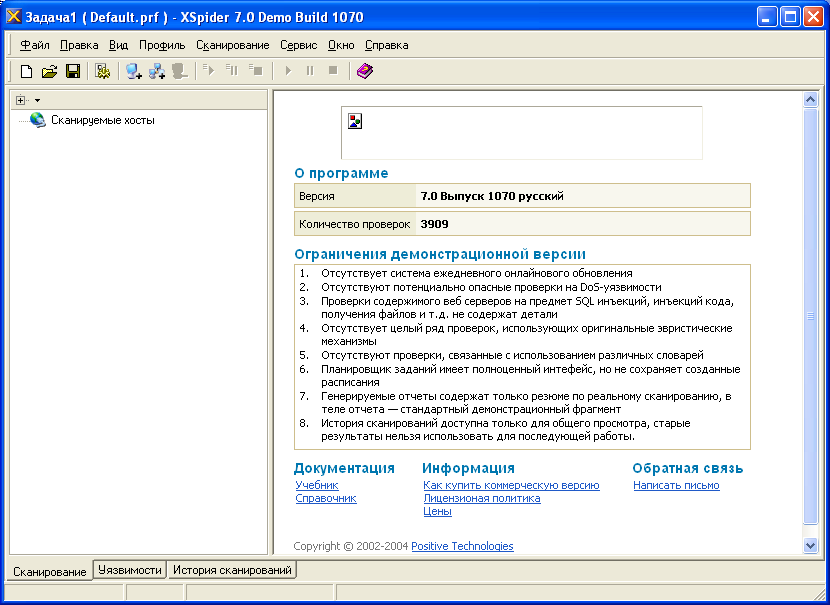Open the Лицензионая политика link
This screenshot has width=830, height=605.
point(482,498)
